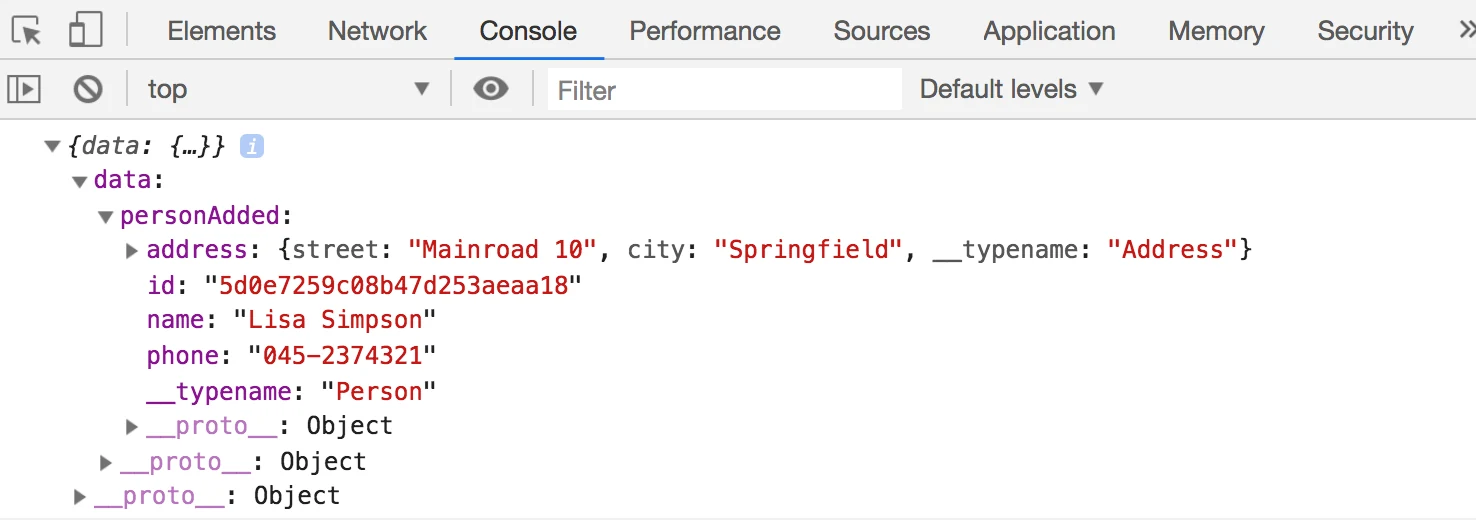Screen dimensions: 1476x524
Task: Open the Sources tab
Action: pos(882,31)
